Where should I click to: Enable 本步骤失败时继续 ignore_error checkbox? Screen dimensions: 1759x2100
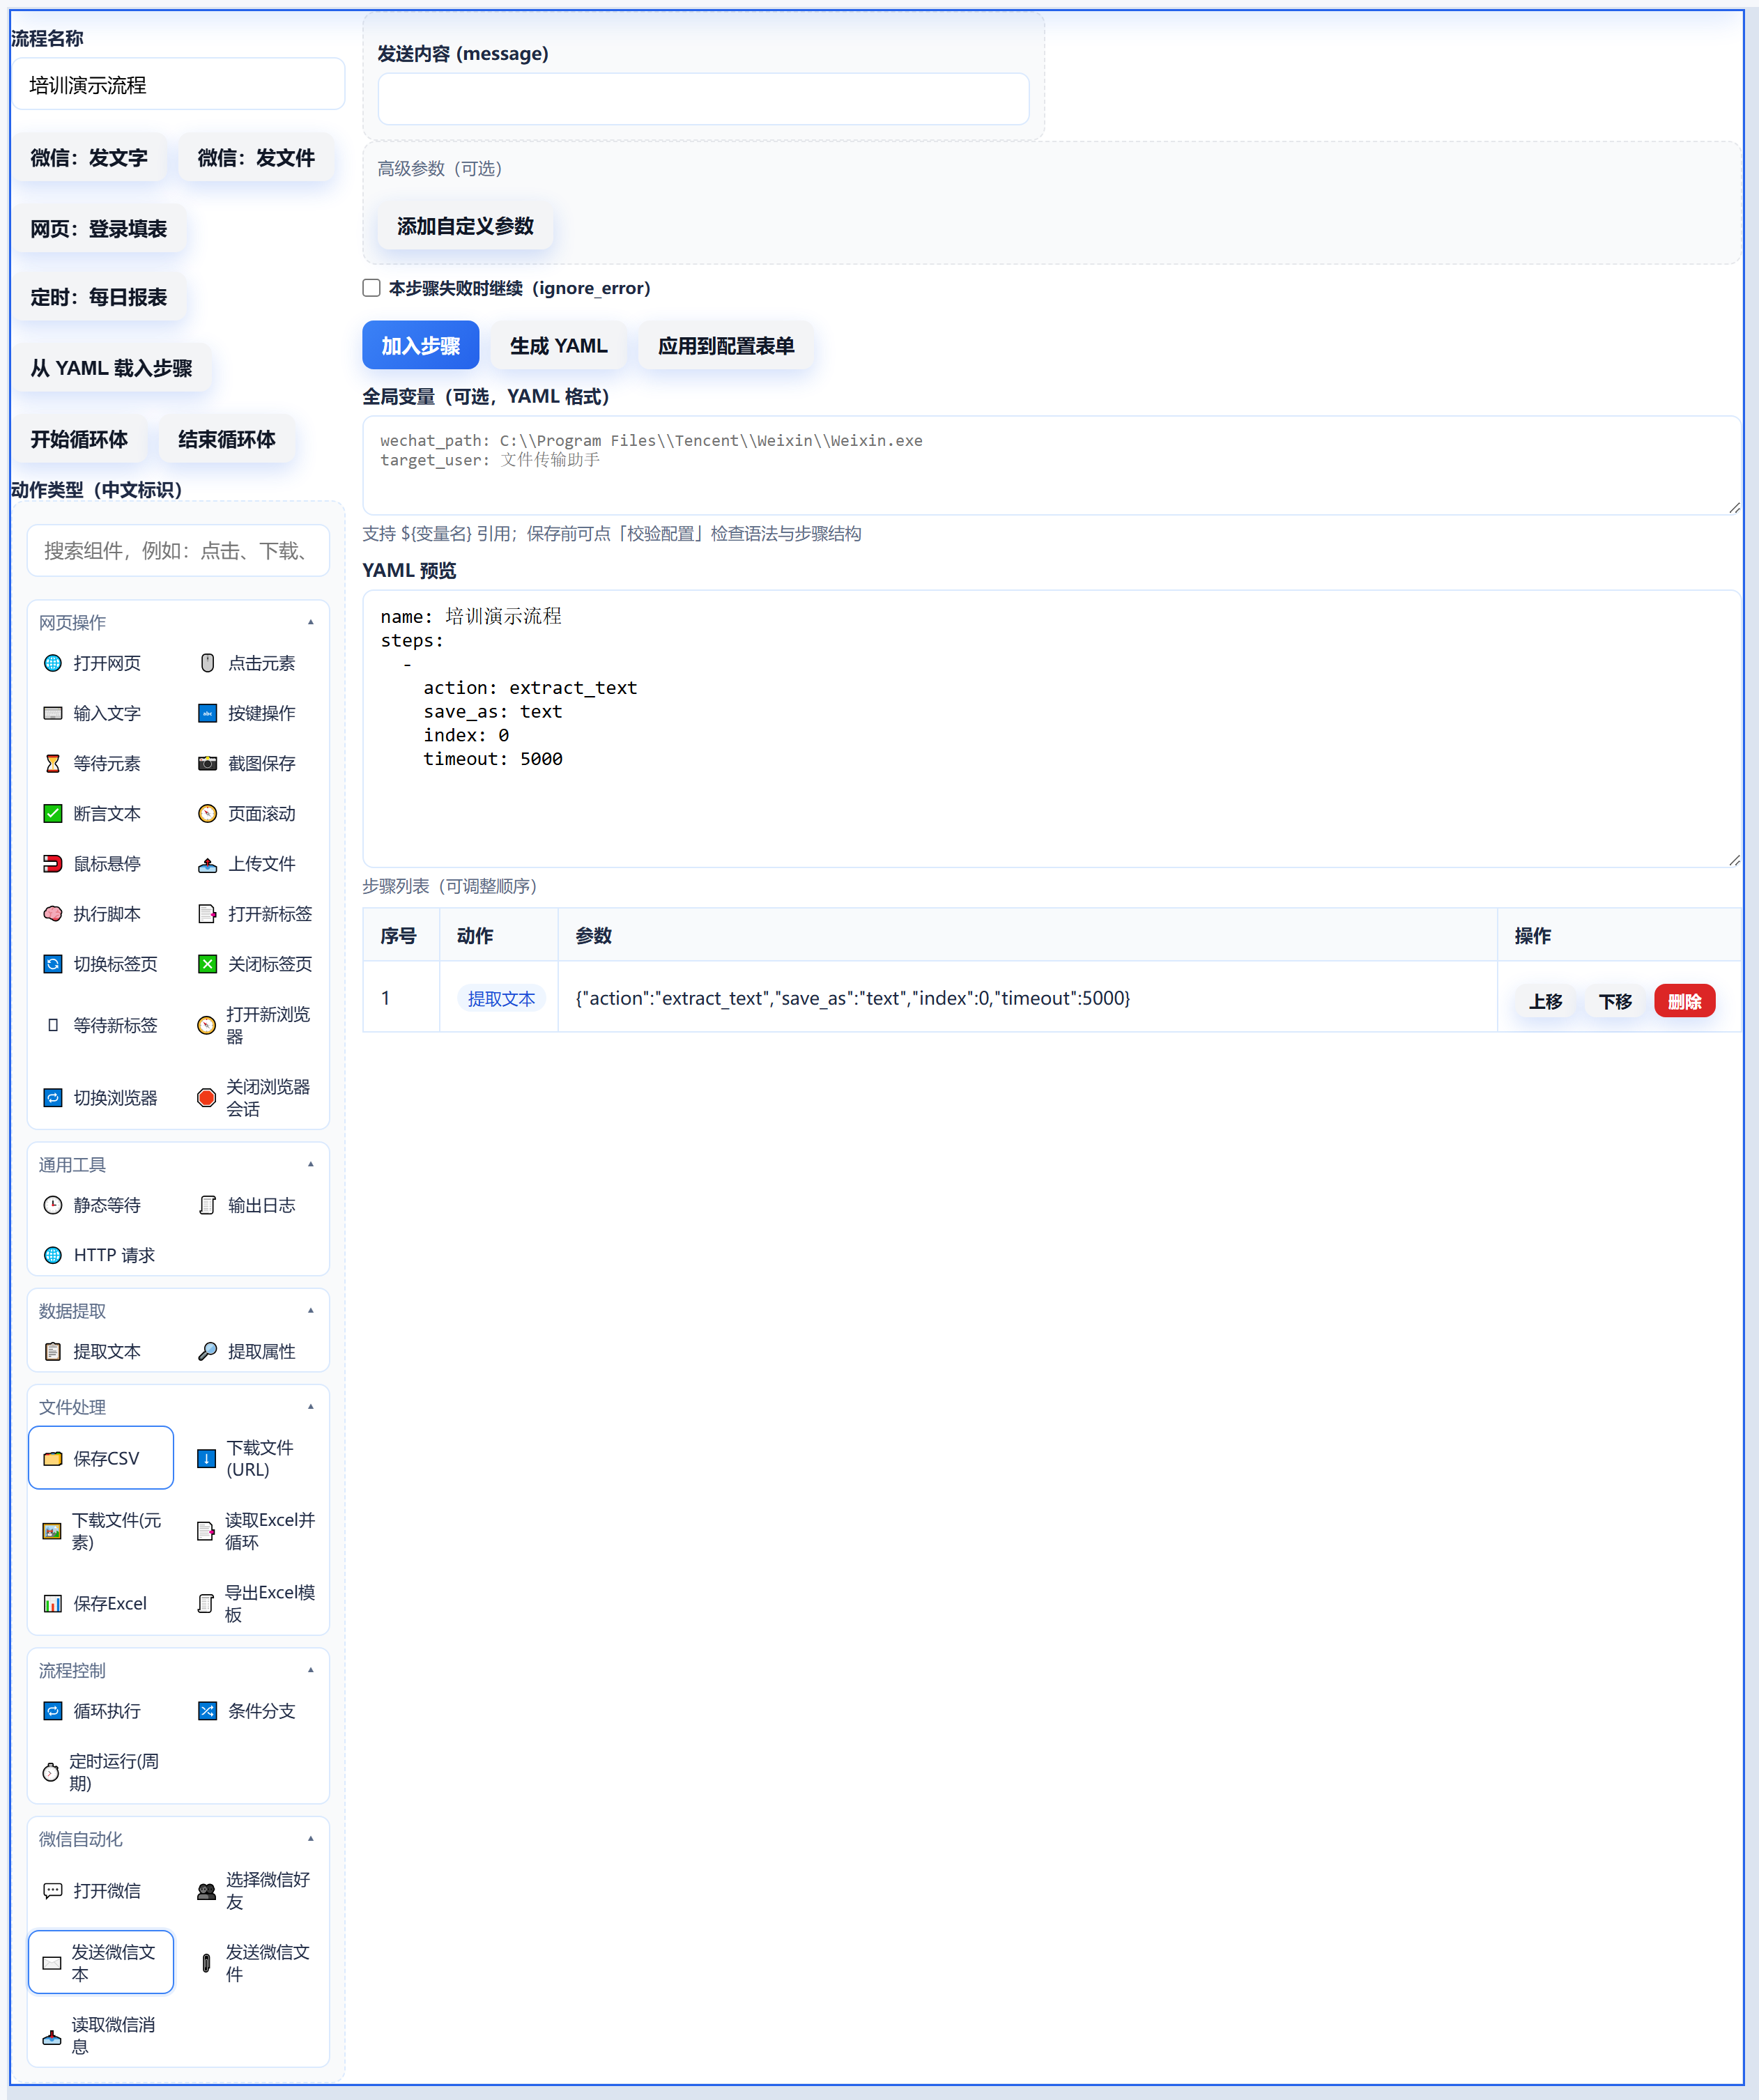371,288
